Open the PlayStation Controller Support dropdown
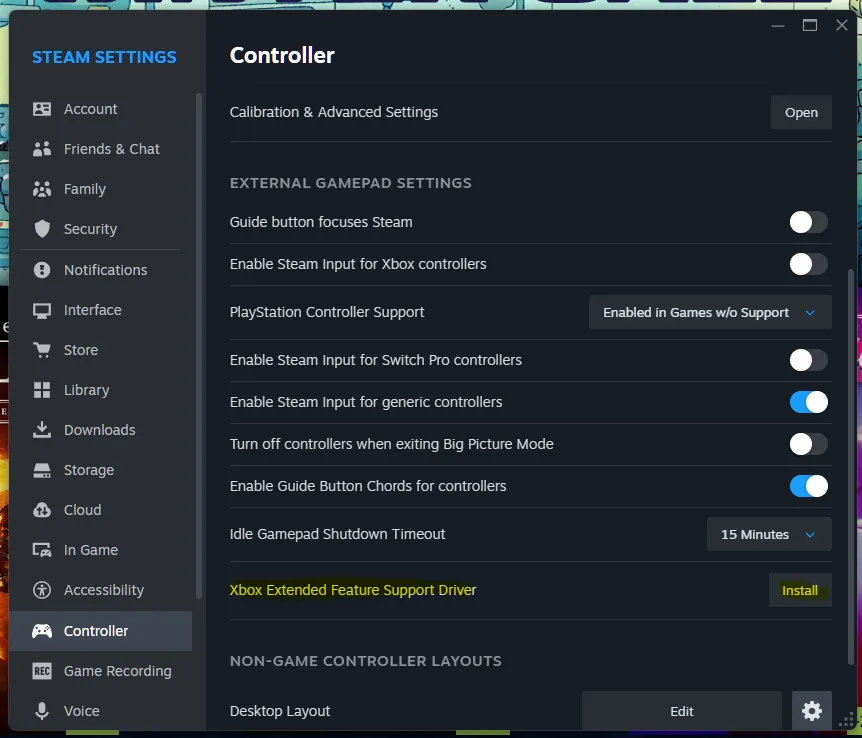 [710, 312]
